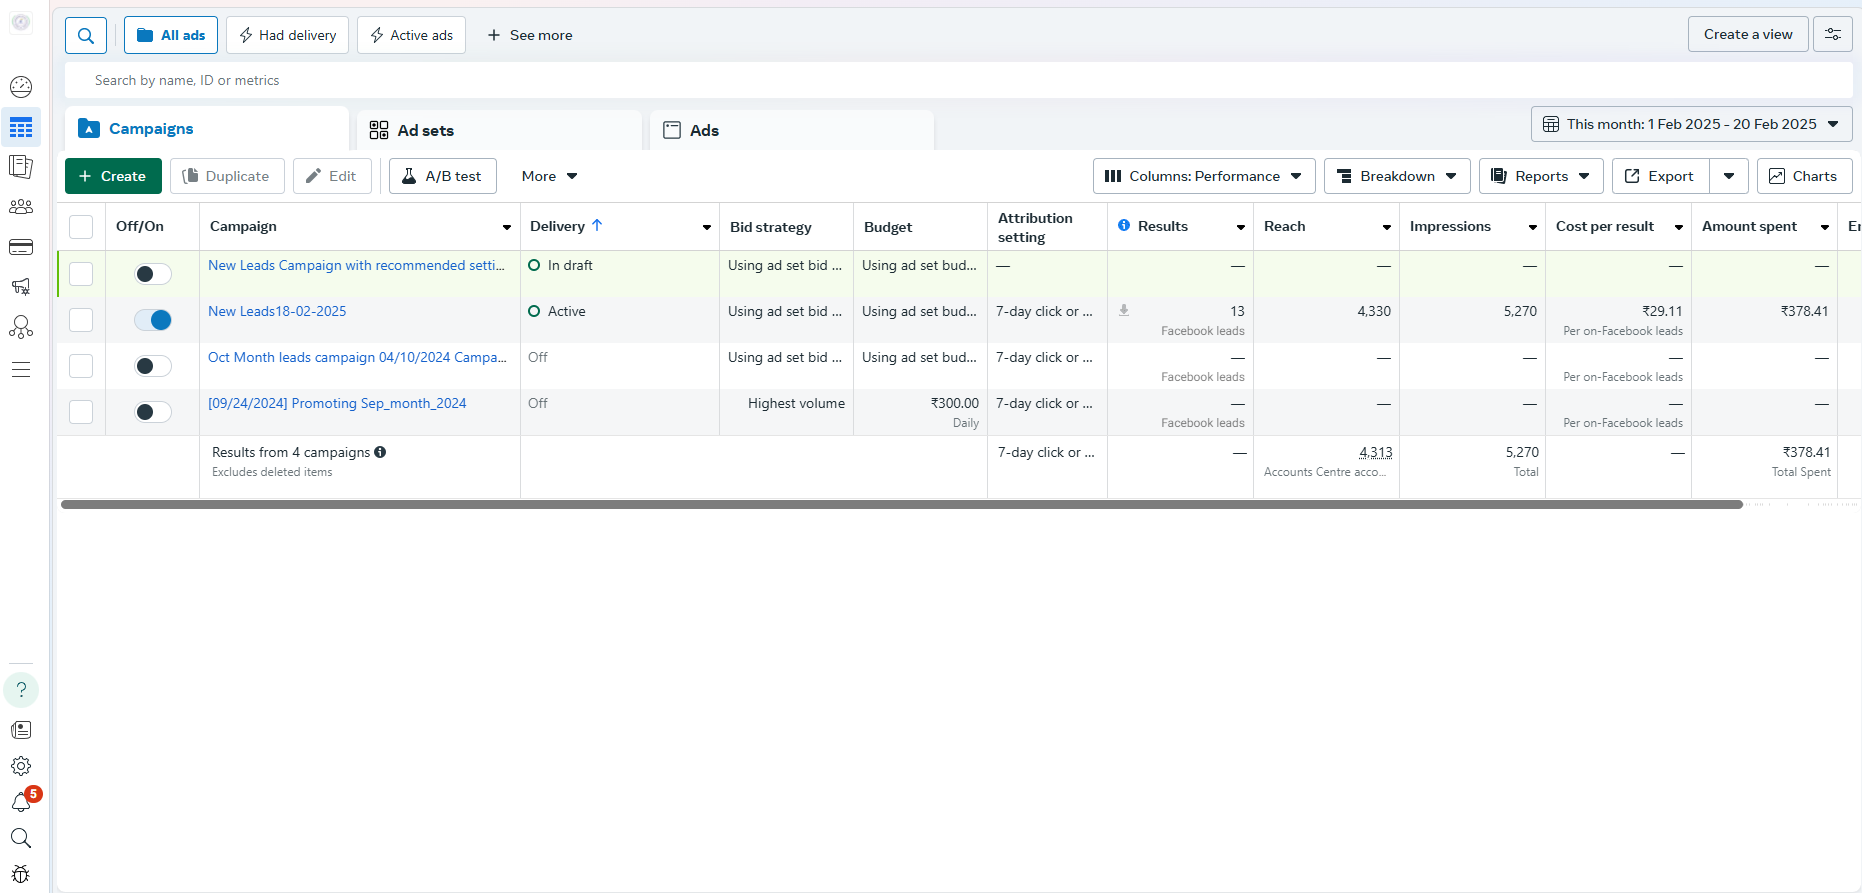The image size is (1862, 893).
Task: Click the green Create button
Action: pyautogui.click(x=113, y=176)
